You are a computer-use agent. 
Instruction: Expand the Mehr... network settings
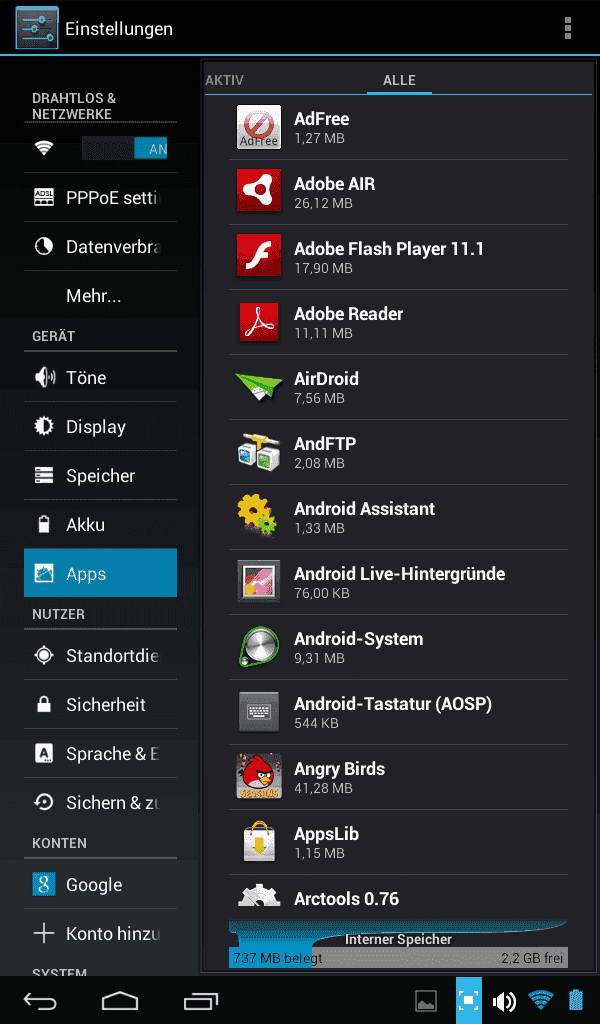click(100, 296)
